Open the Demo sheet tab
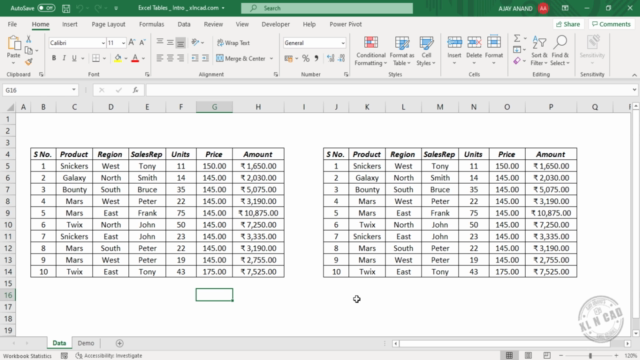This screenshot has width=640, height=360. (x=86, y=343)
